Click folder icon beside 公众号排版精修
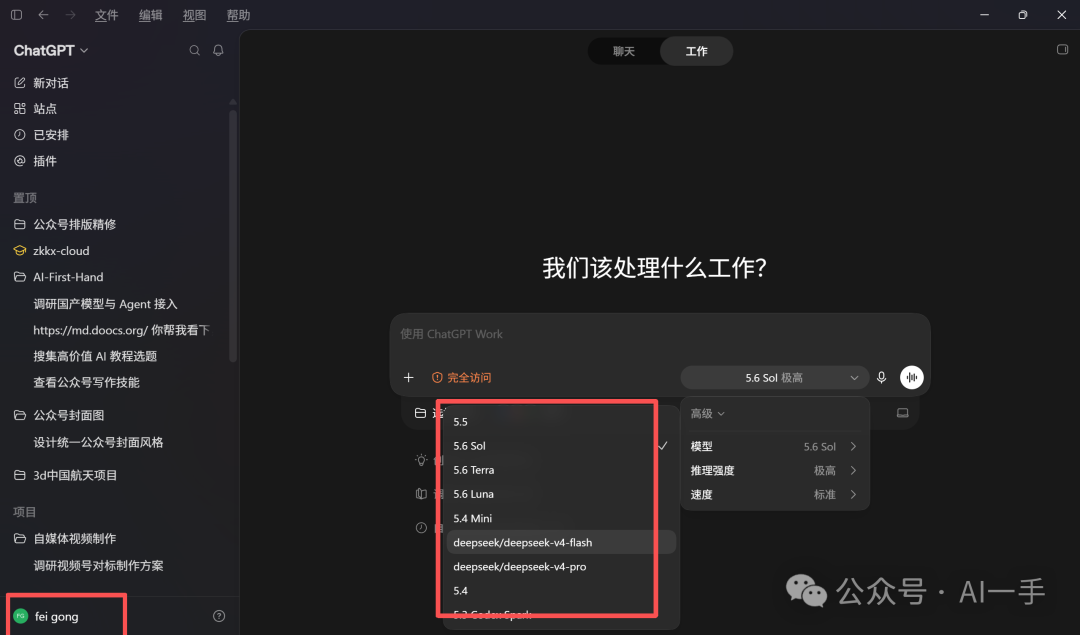1080x635 pixels. [20, 225]
